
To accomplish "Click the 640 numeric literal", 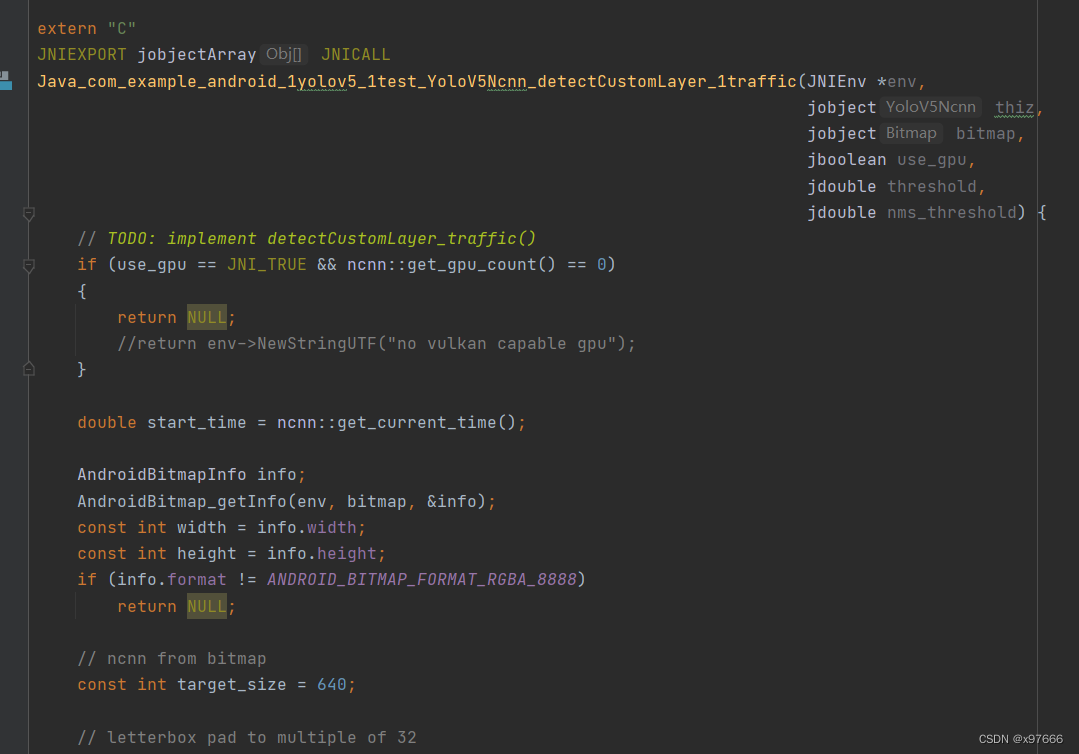I will click(332, 685).
